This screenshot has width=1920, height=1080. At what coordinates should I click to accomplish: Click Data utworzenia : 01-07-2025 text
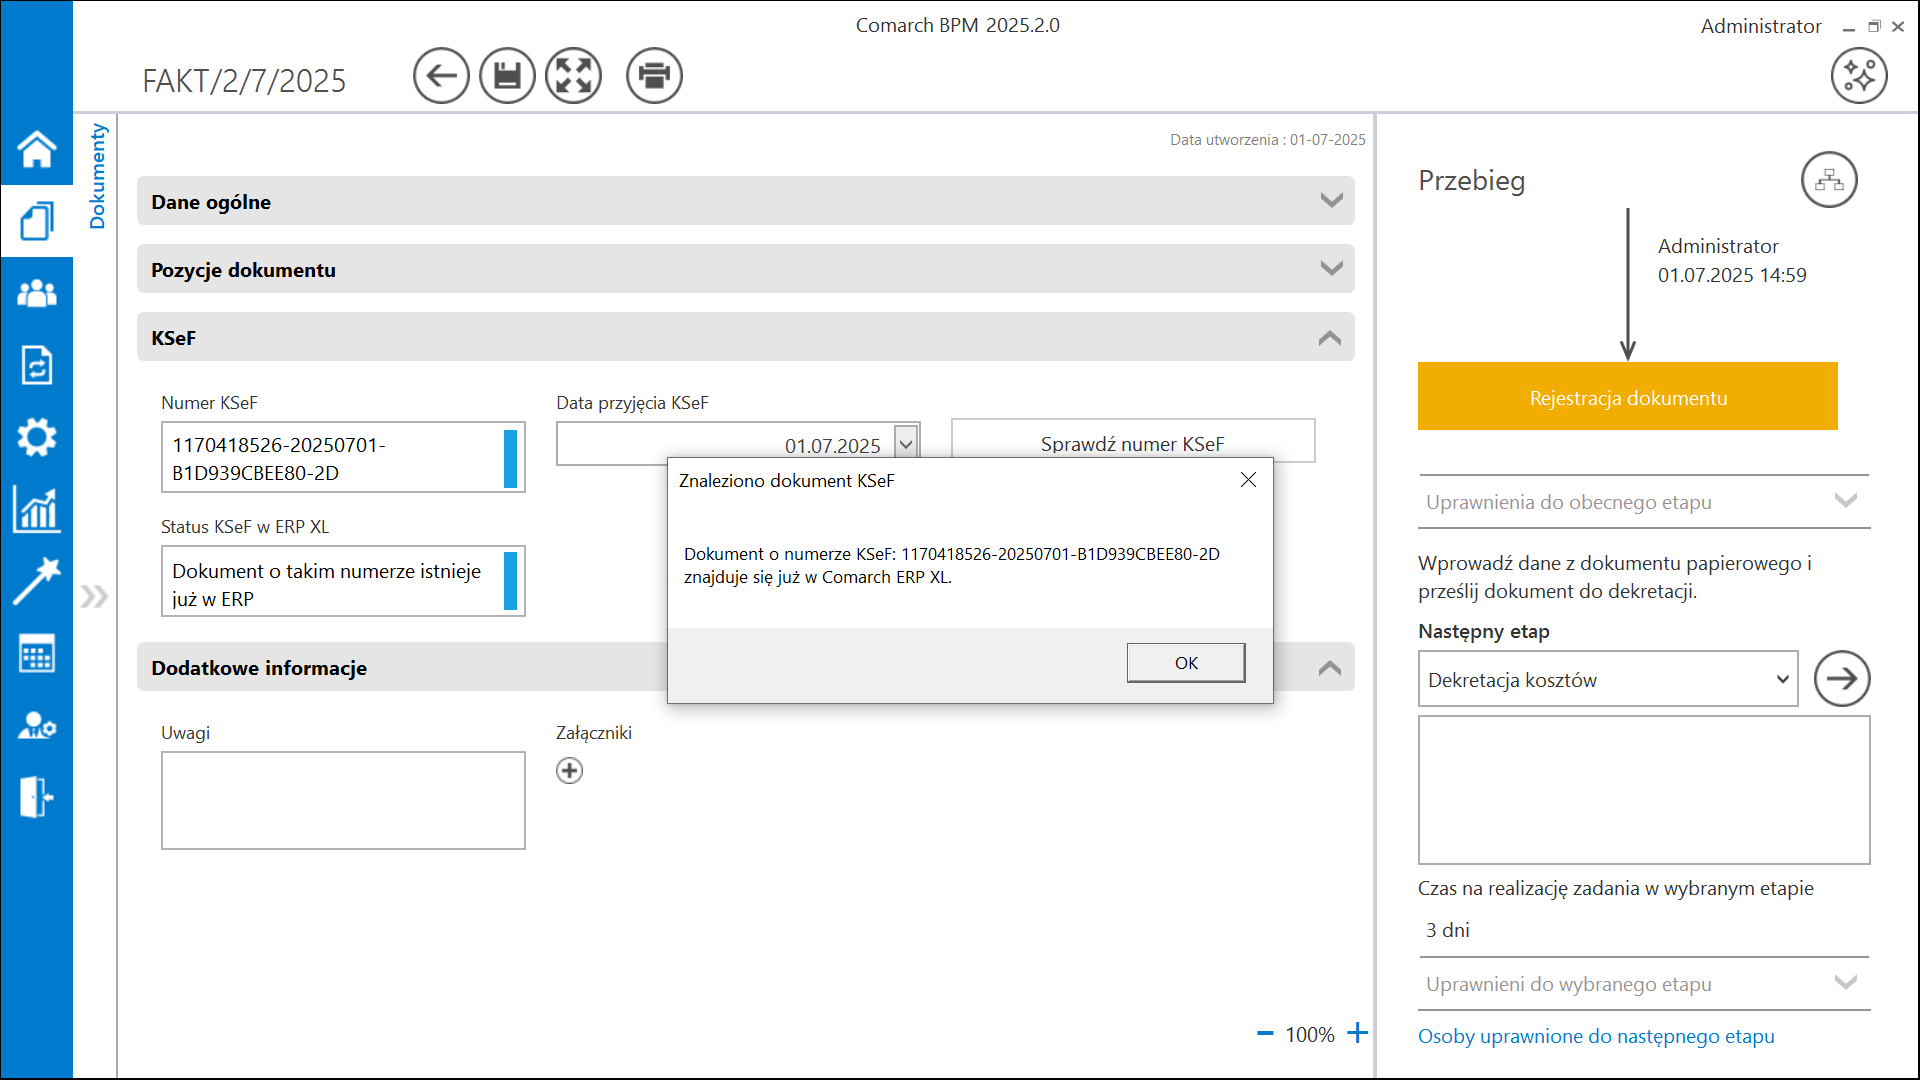pos(1267,140)
